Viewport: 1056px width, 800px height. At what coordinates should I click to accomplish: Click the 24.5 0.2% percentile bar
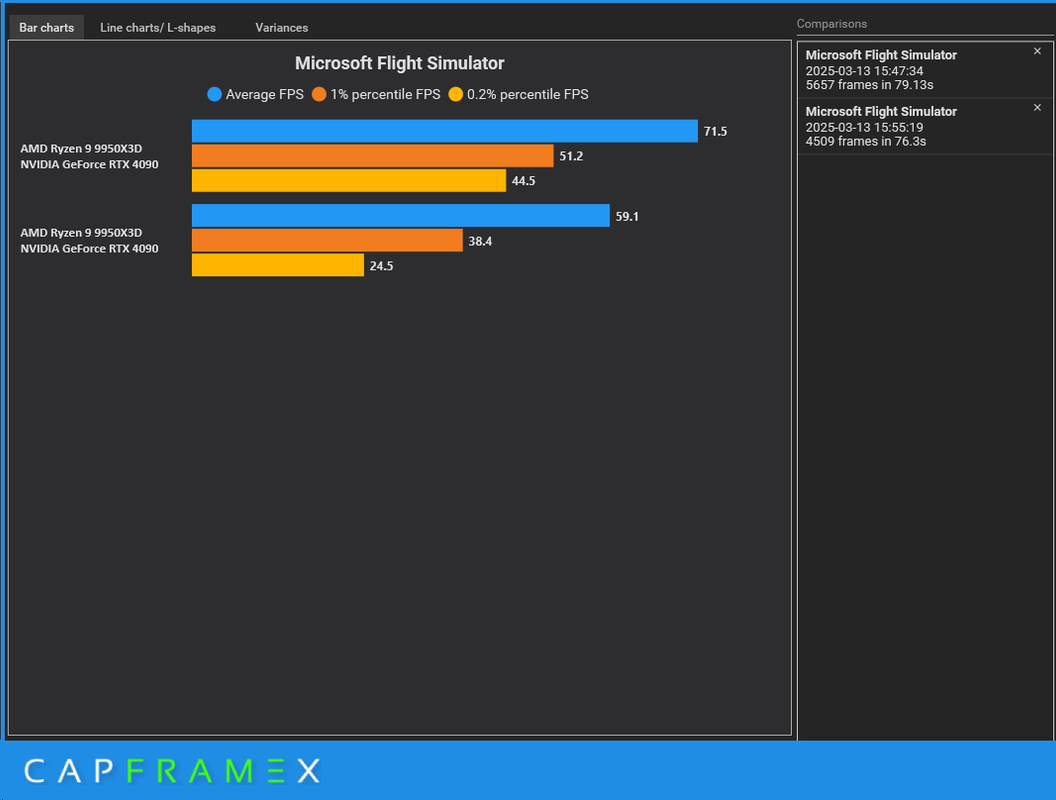pyautogui.click(x=277, y=265)
